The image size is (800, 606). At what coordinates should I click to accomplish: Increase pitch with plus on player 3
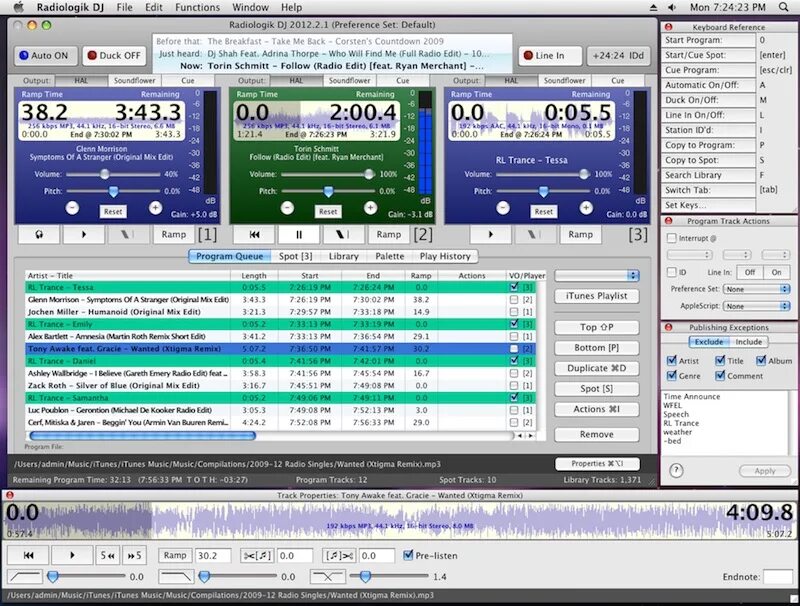pyautogui.click(x=586, y=208)
